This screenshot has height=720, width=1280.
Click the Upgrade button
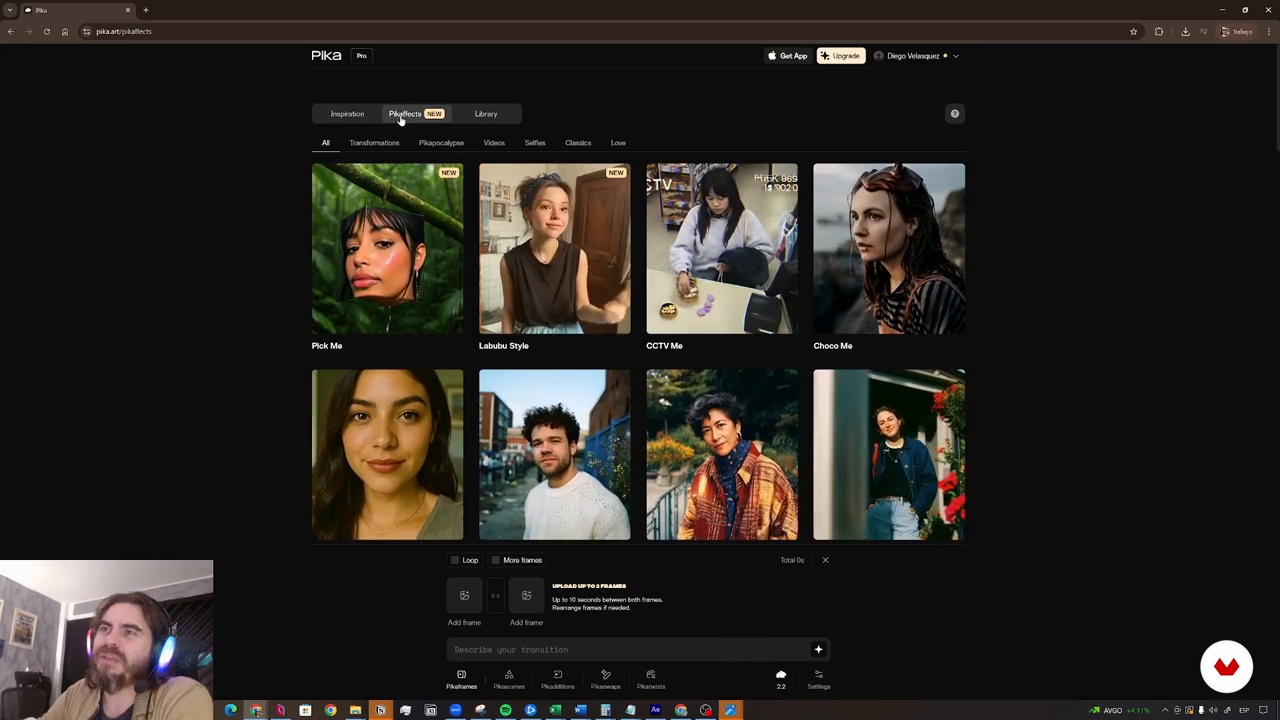[x=840, y=56]
